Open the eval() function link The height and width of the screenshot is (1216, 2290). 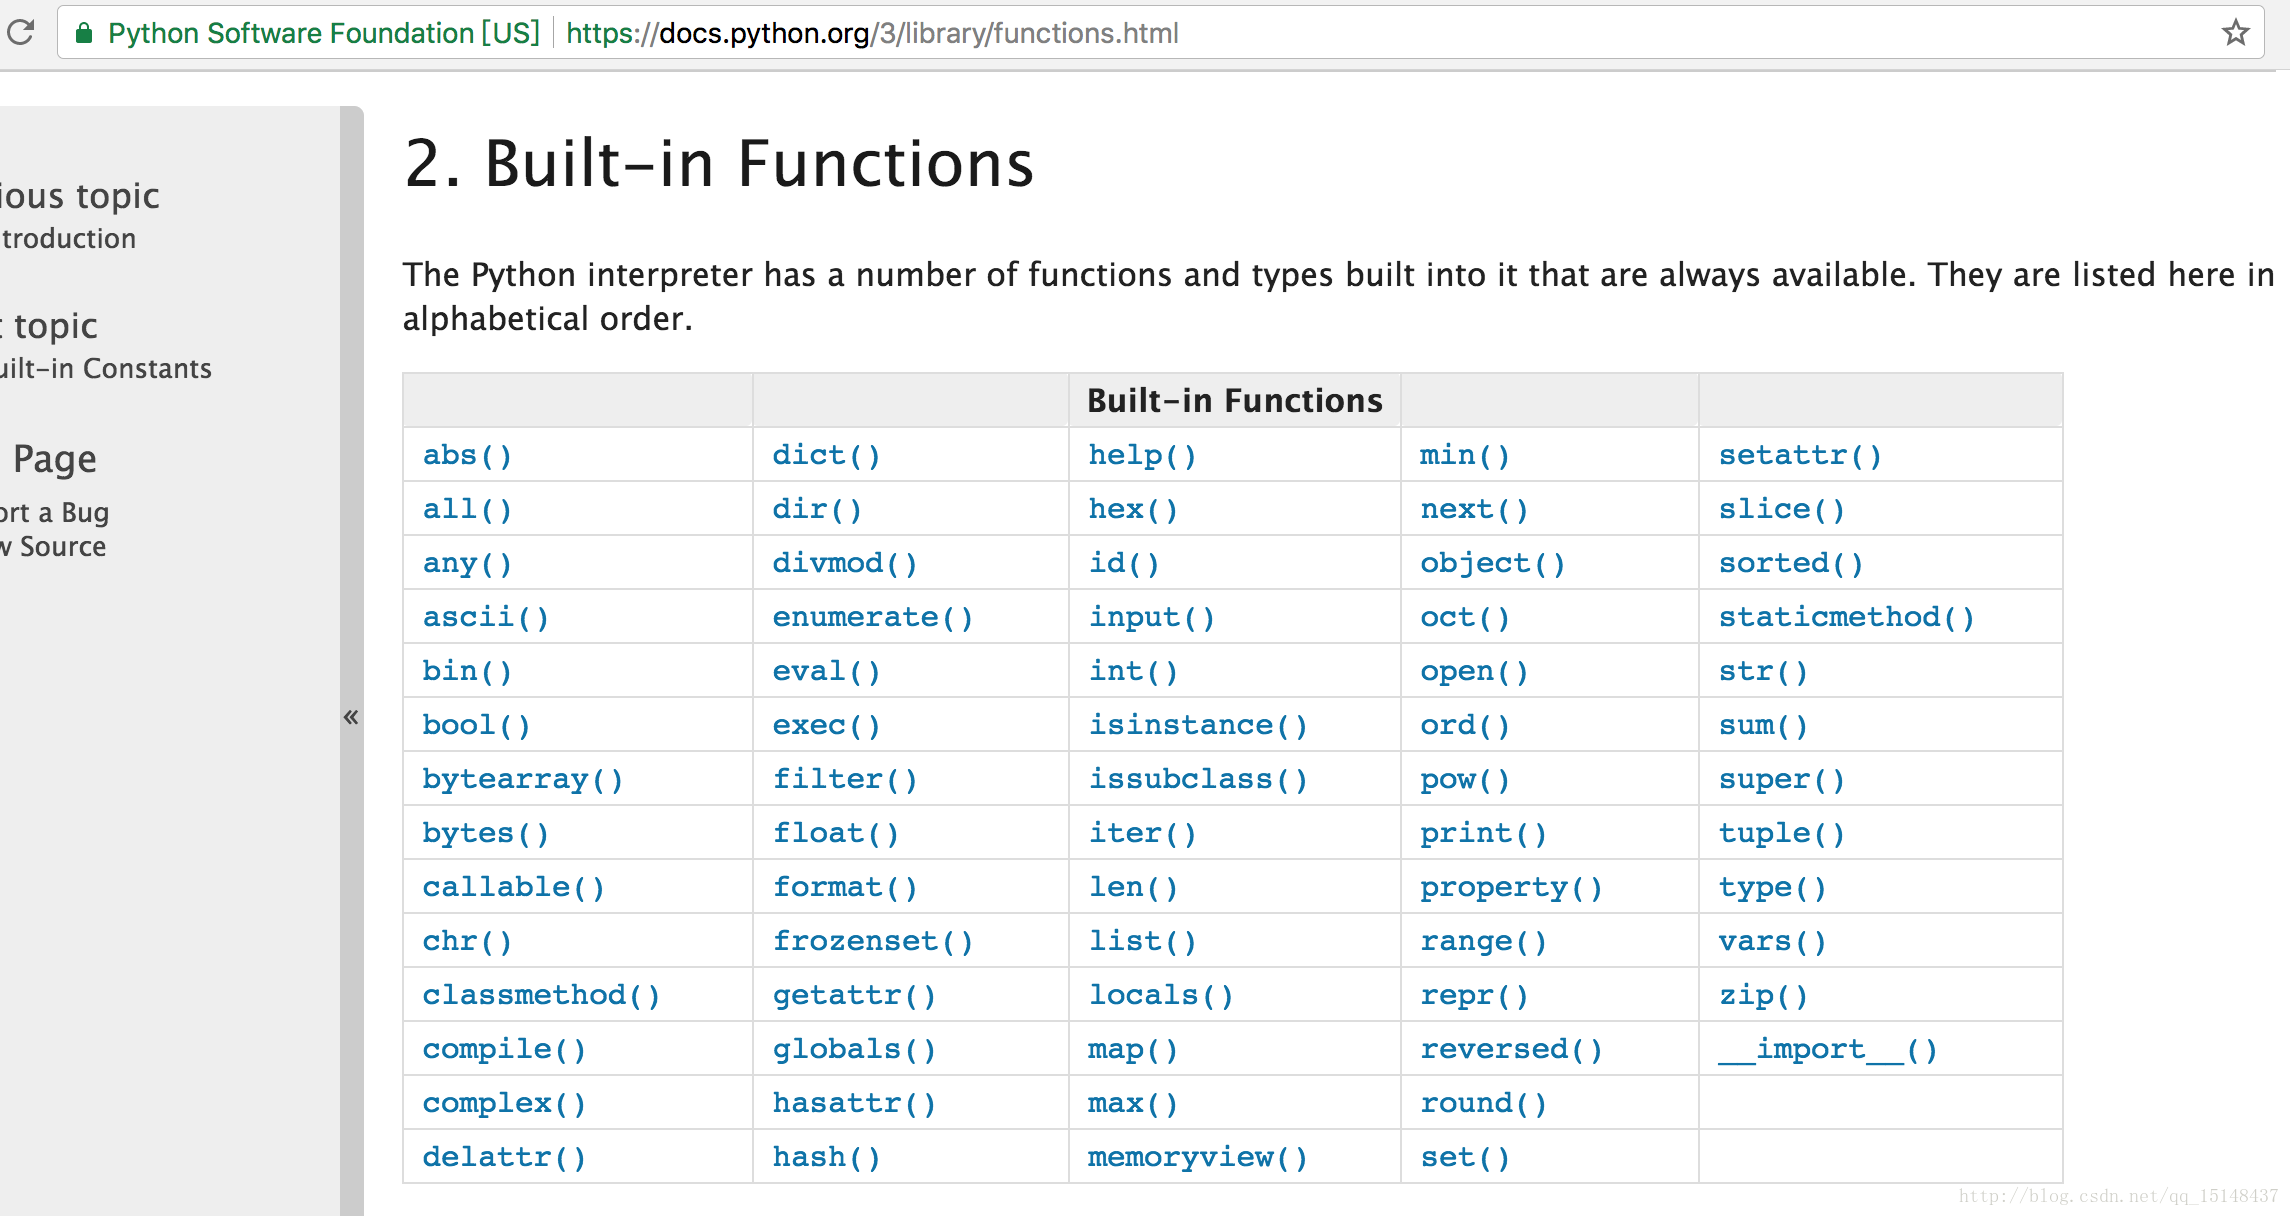[x=827, y=672]
